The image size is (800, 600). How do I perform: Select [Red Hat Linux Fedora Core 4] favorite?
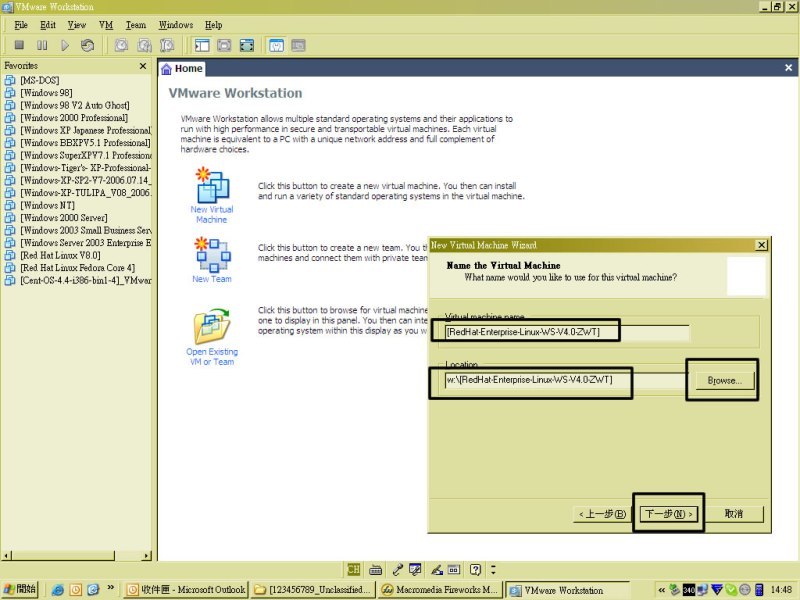(x=77, y=268)
